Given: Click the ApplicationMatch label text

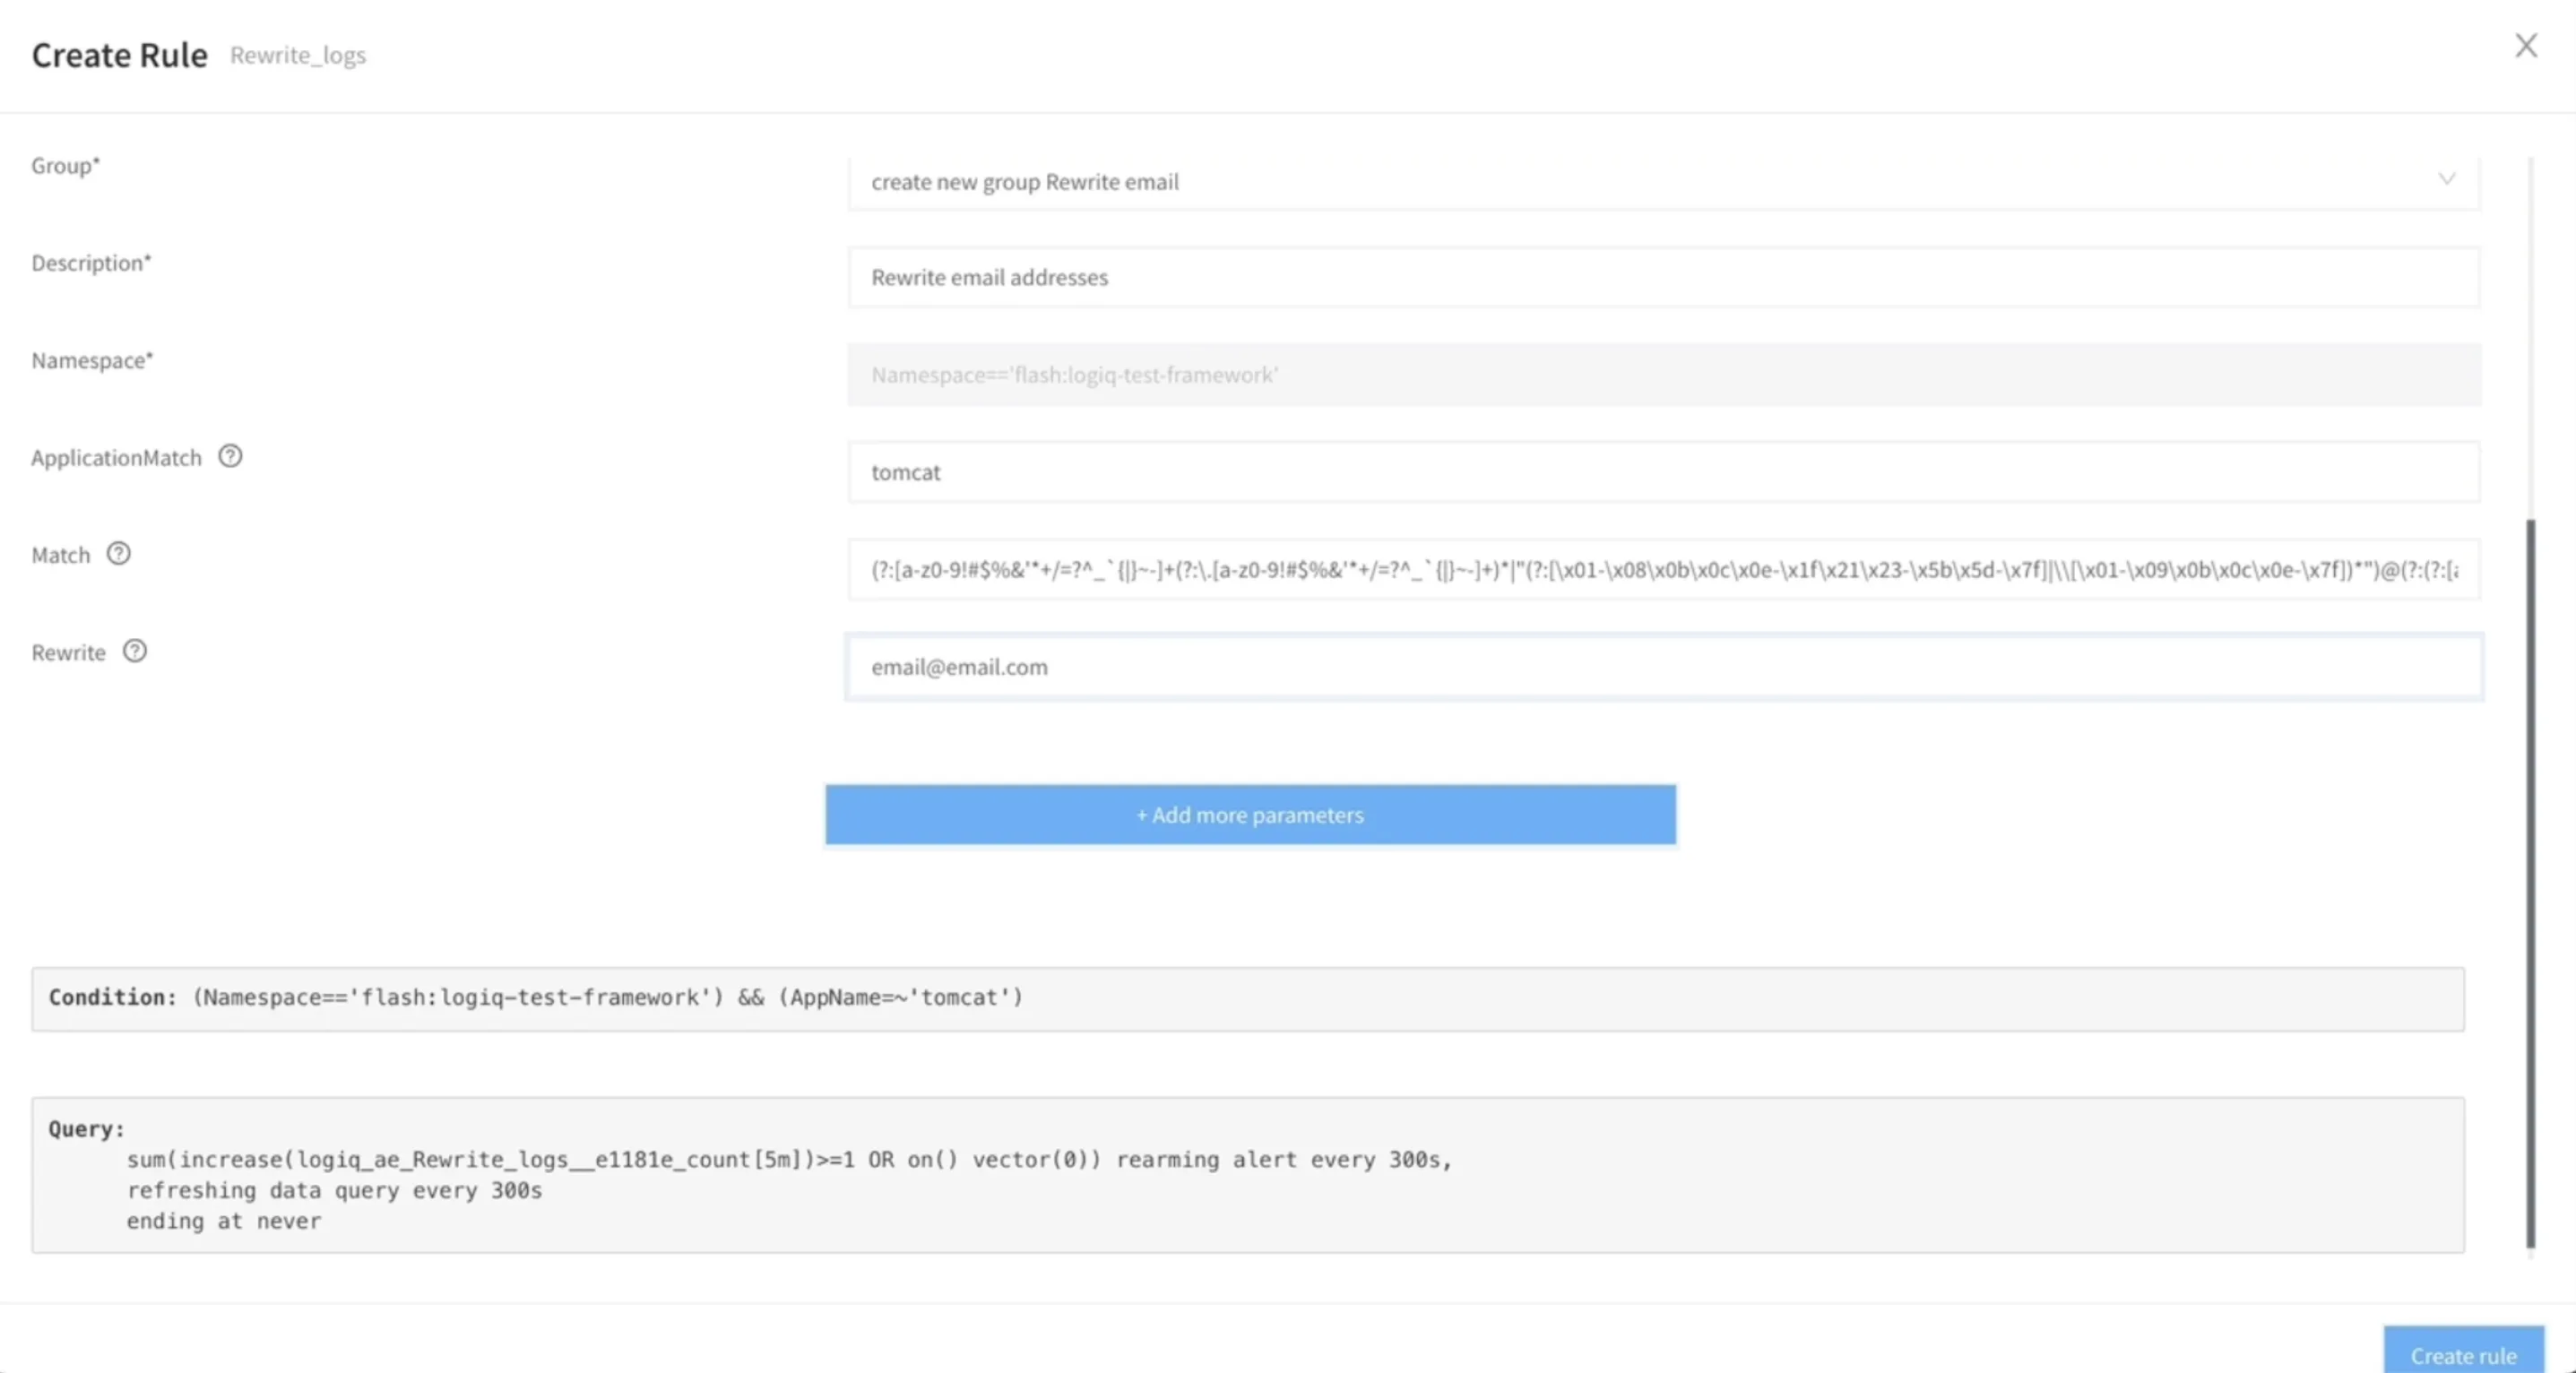Looking at the screenshot, I should [116, 458].
